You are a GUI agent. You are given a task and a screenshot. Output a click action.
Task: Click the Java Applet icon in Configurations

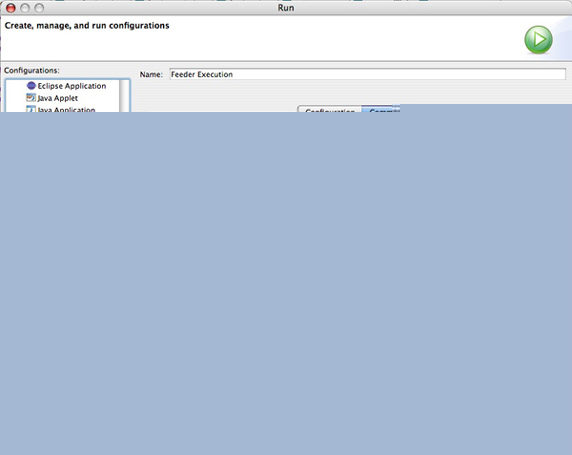(x=31, y=97)
